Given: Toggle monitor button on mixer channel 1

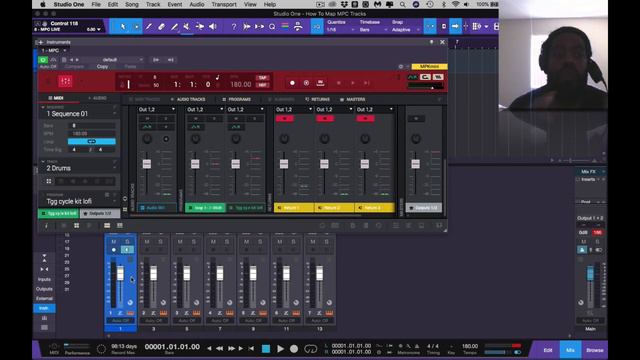Looking at the screenshot, I should (x=127, y=250).
